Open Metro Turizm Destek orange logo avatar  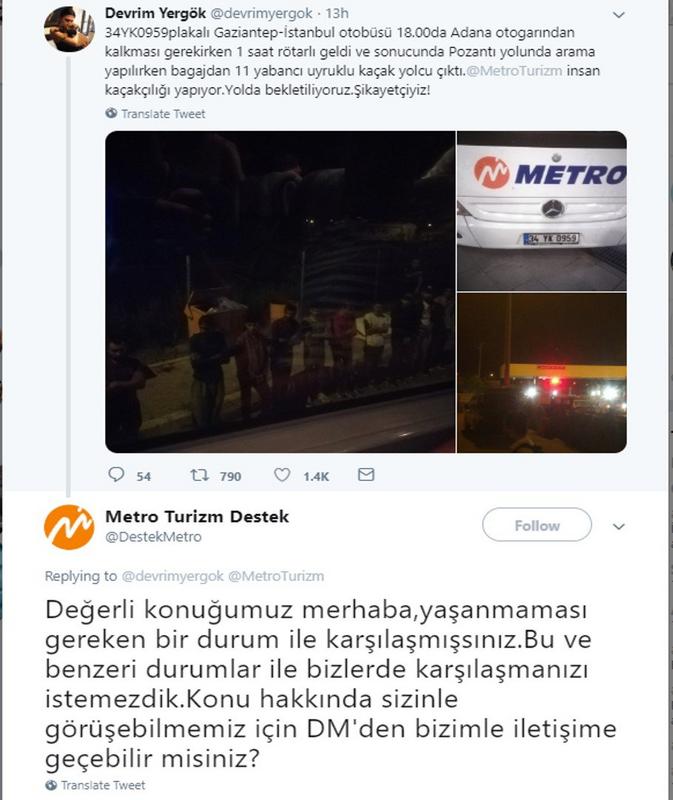69,527
